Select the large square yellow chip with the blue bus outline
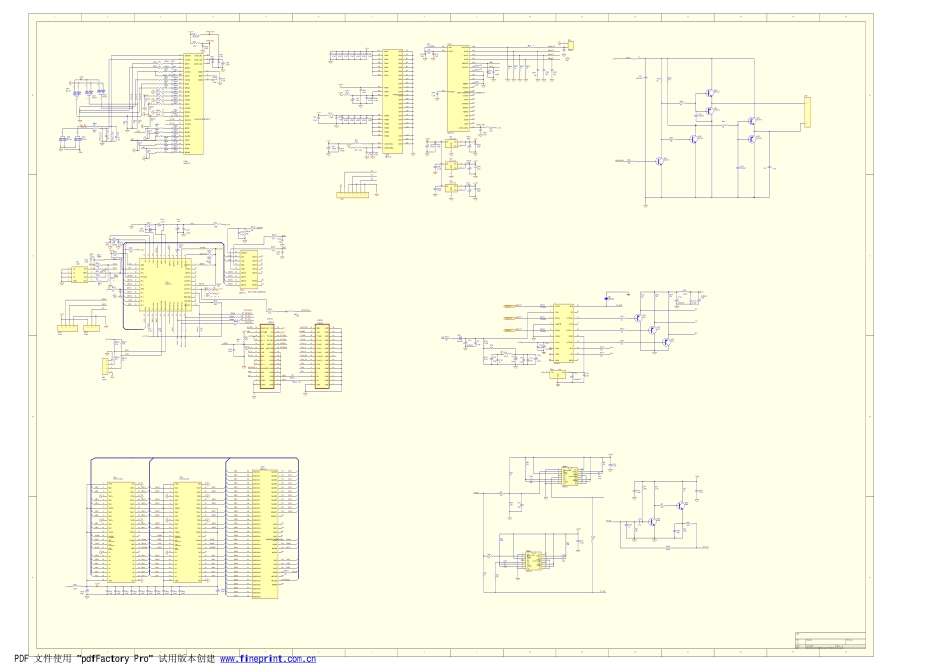950x672 pixels. [165, 283]
